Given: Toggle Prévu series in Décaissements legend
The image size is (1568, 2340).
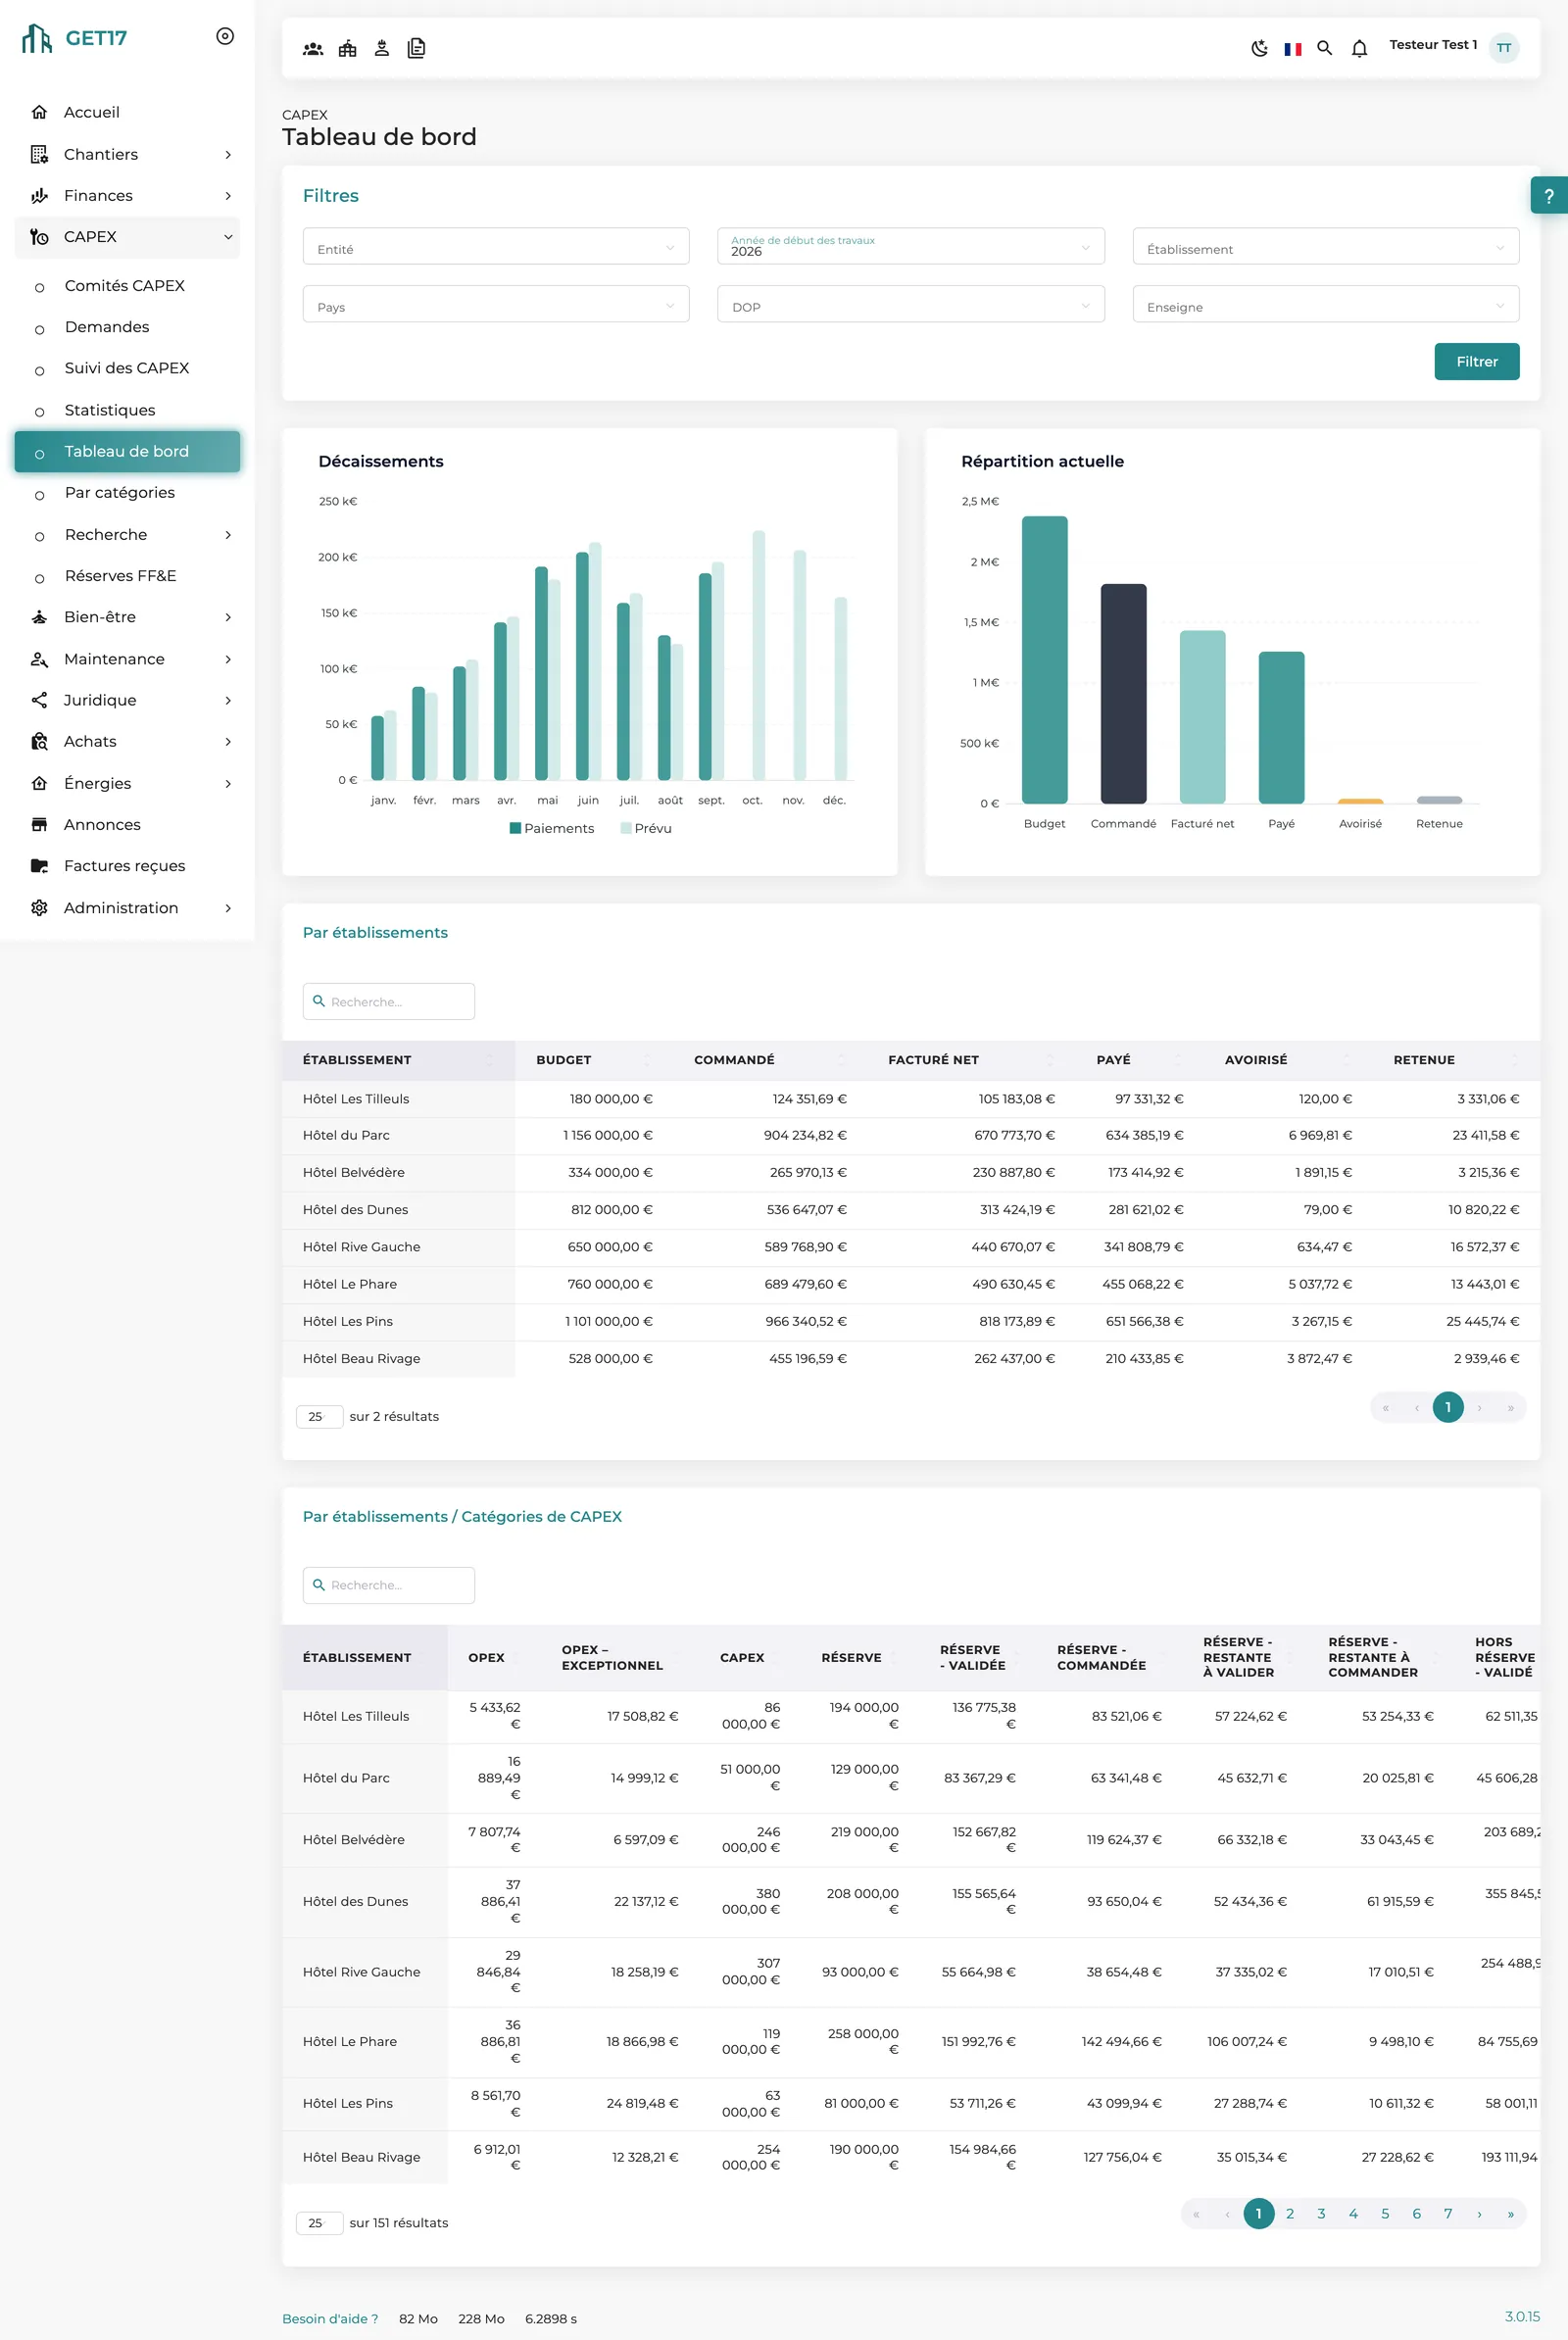Looking at the screenshot, I should [646, 828].
